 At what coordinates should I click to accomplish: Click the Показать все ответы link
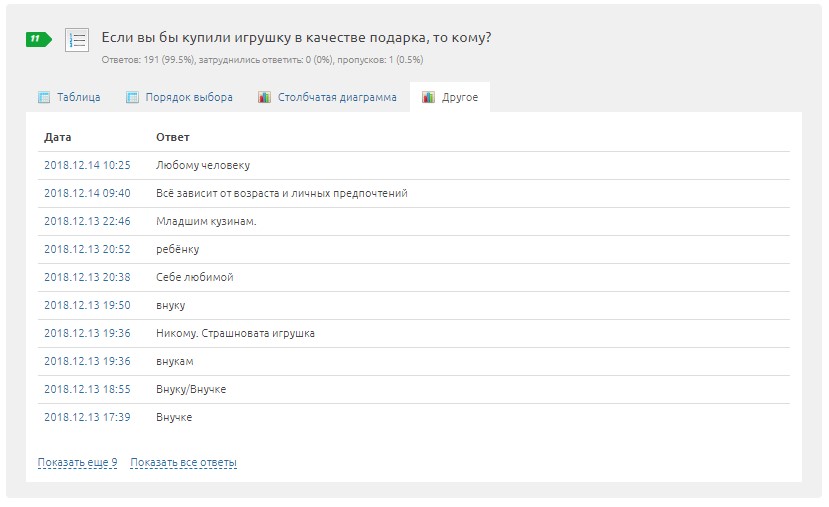pyautogui.click(x=183, y=463)
